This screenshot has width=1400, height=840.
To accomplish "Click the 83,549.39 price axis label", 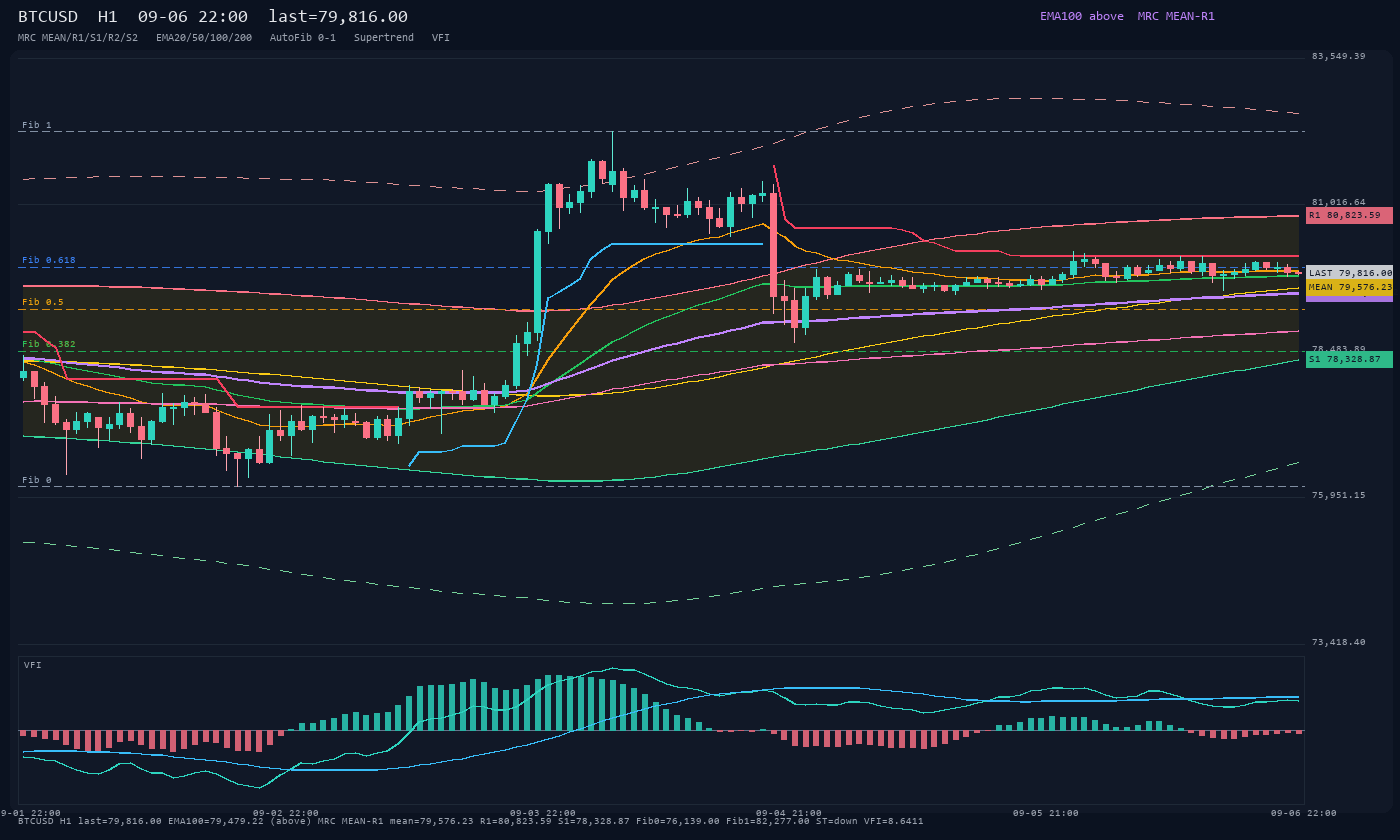I will [1338, 56].
